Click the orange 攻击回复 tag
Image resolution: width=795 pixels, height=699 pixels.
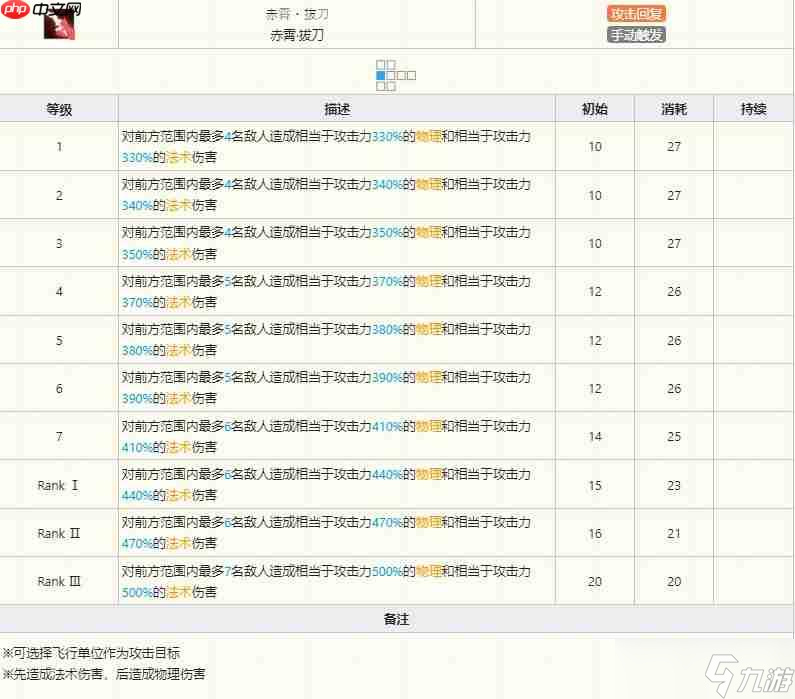[x=635, y=14]
